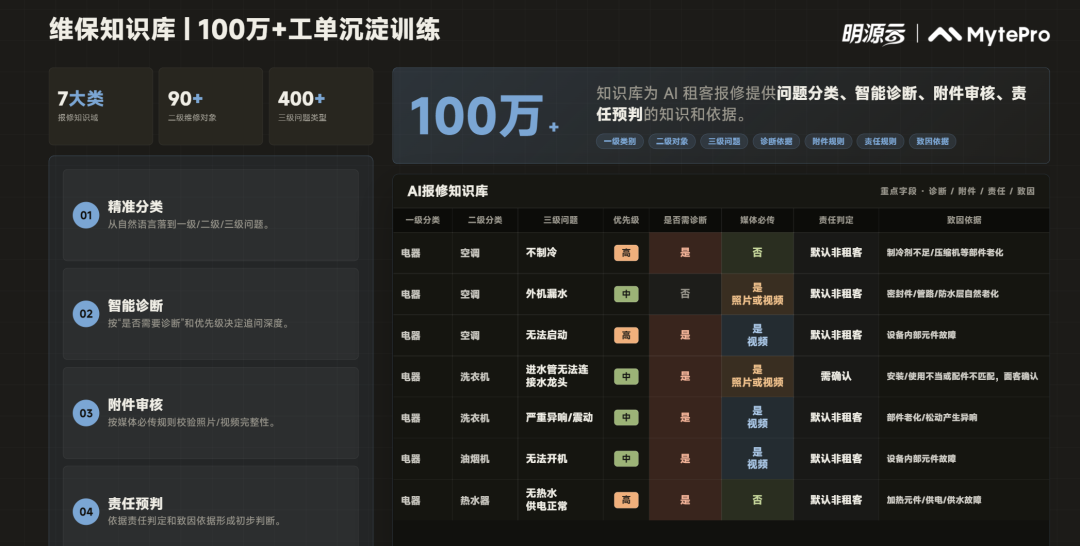Click 否 diagnosis cell in 外机漏水 row

click(685, 294)
